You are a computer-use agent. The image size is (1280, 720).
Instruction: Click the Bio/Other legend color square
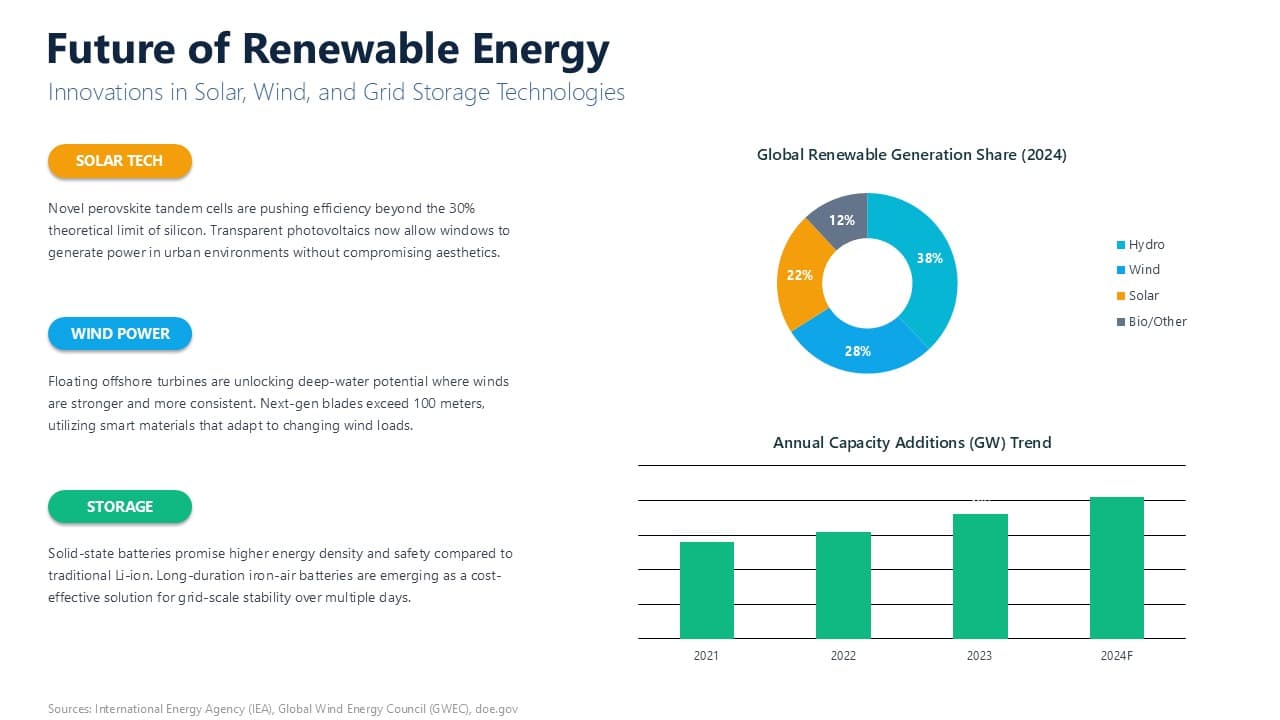point(1120,321)
